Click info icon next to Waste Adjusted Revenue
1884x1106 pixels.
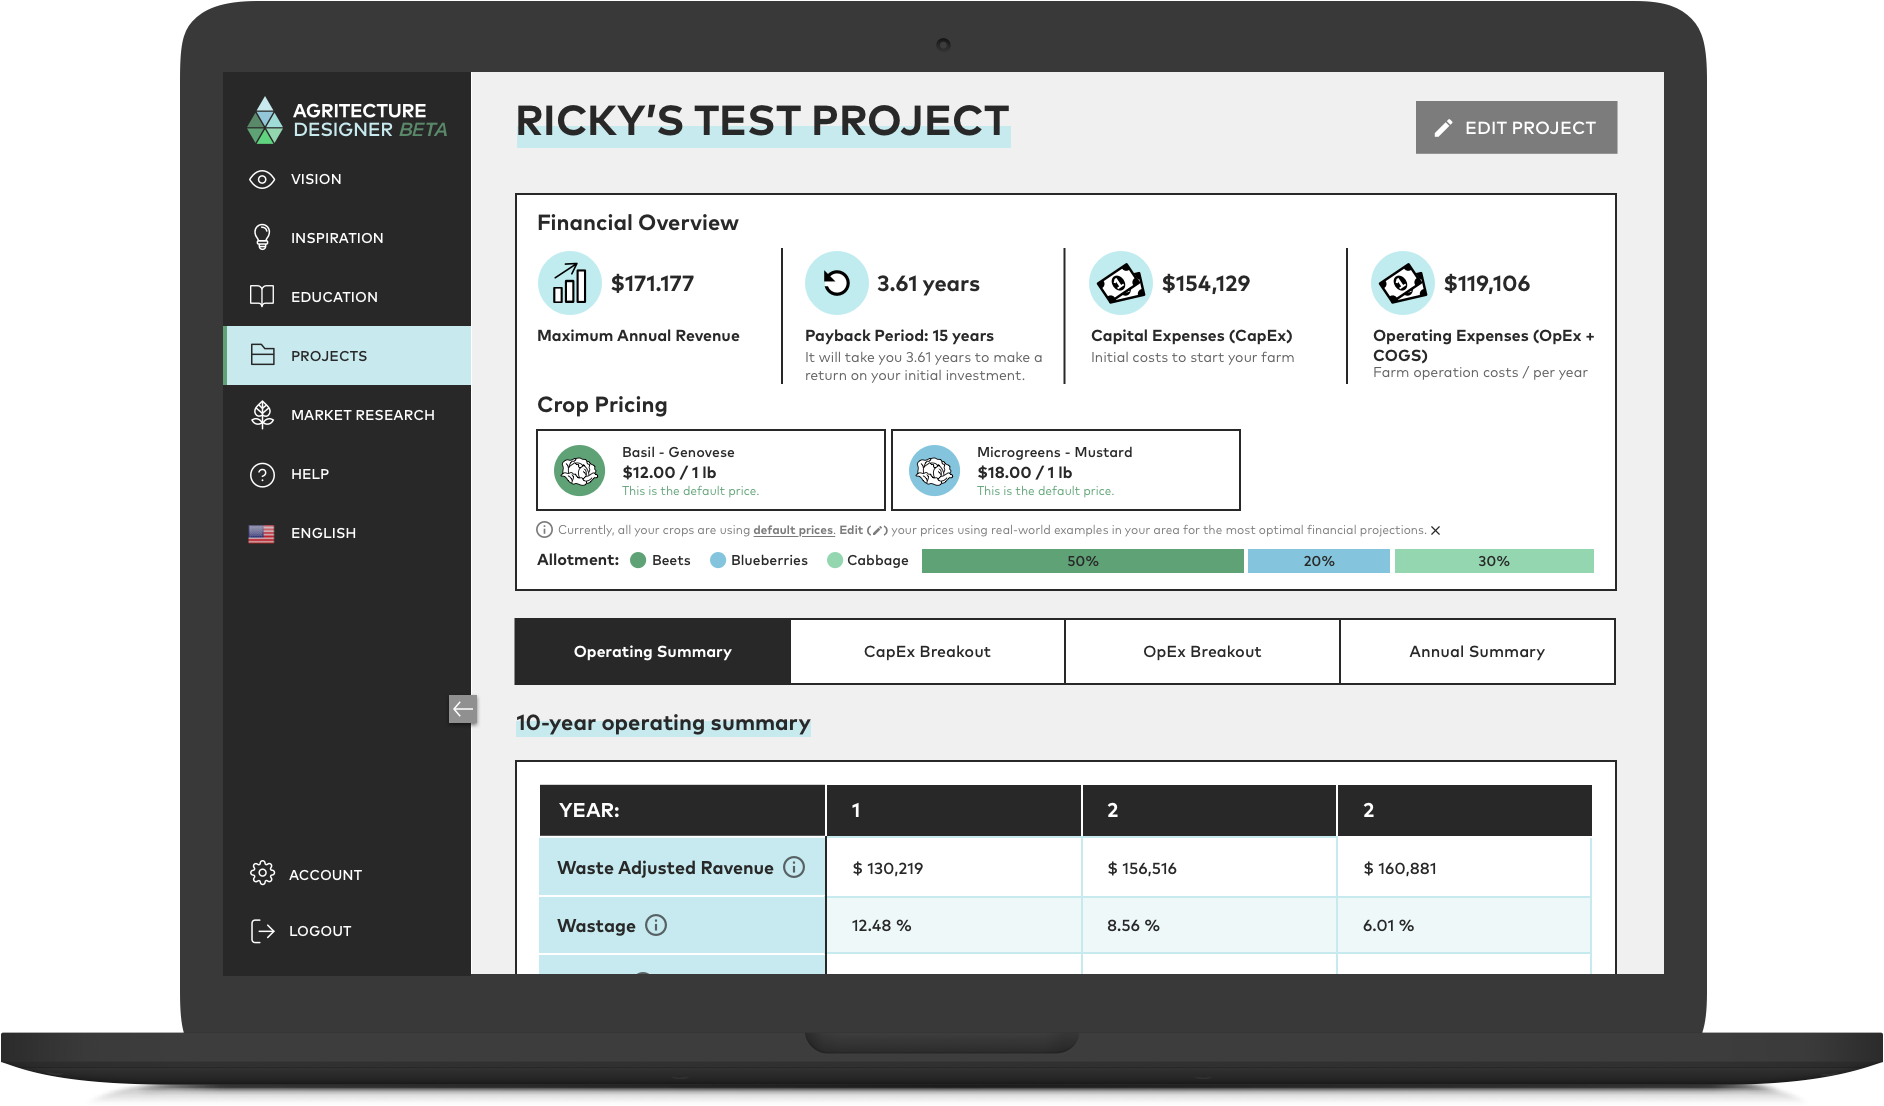(x=794, y=867)
